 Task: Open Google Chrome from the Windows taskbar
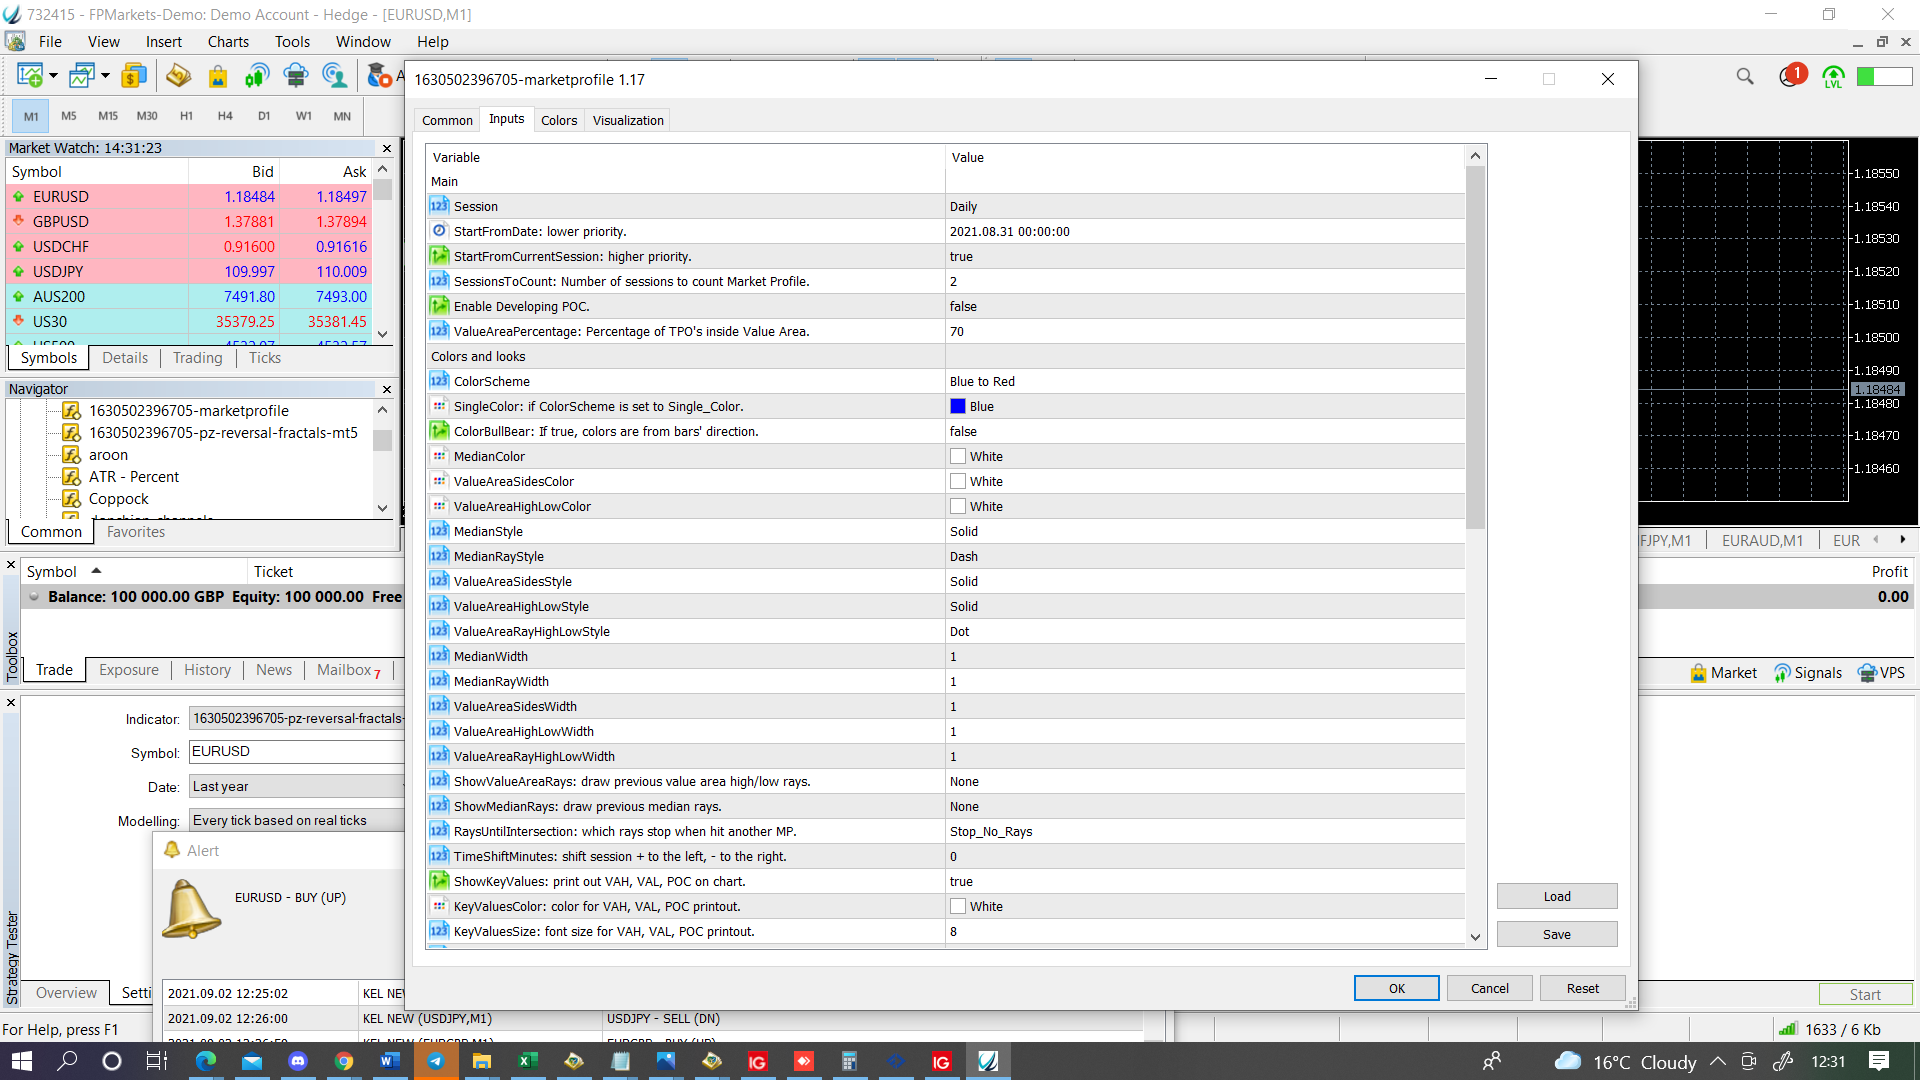pos(344,1061)
